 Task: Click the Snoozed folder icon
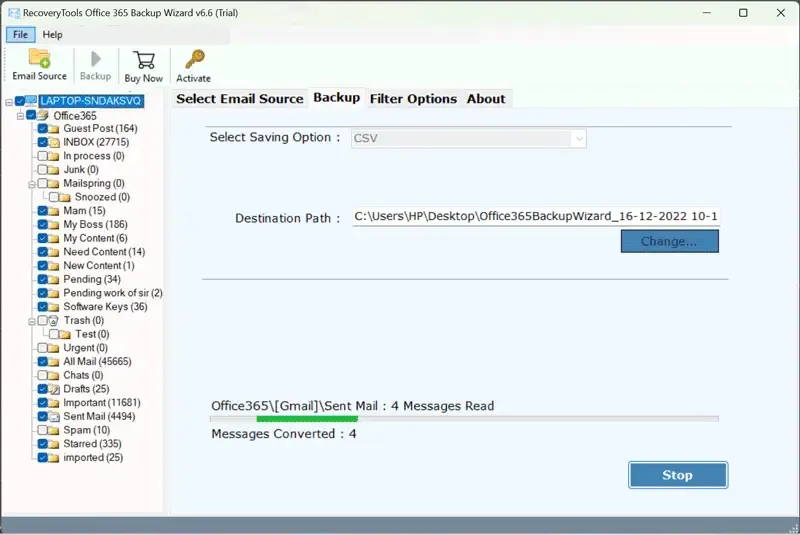click(x=65, y=197)
